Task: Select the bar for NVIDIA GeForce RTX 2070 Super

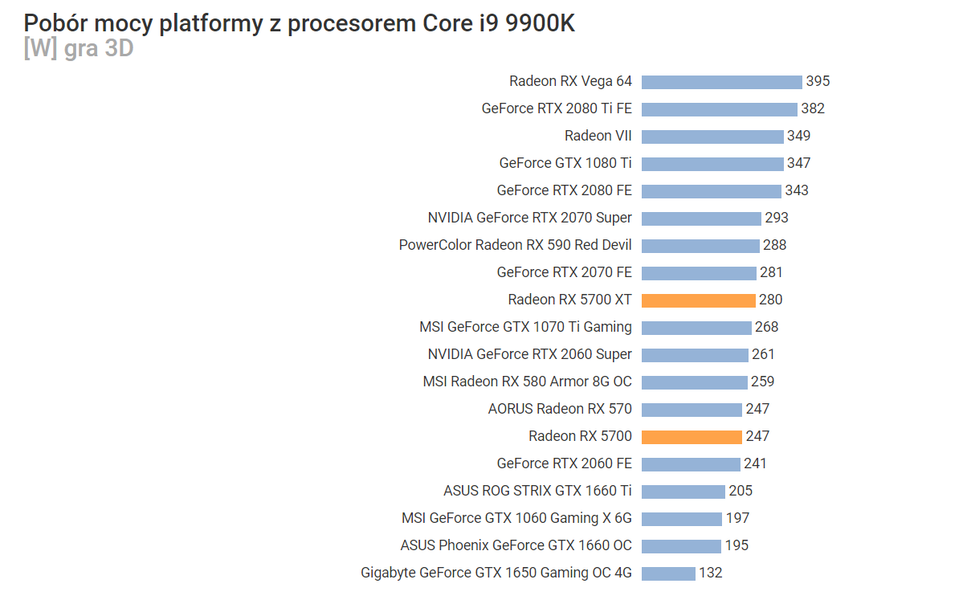Action: 701,219
